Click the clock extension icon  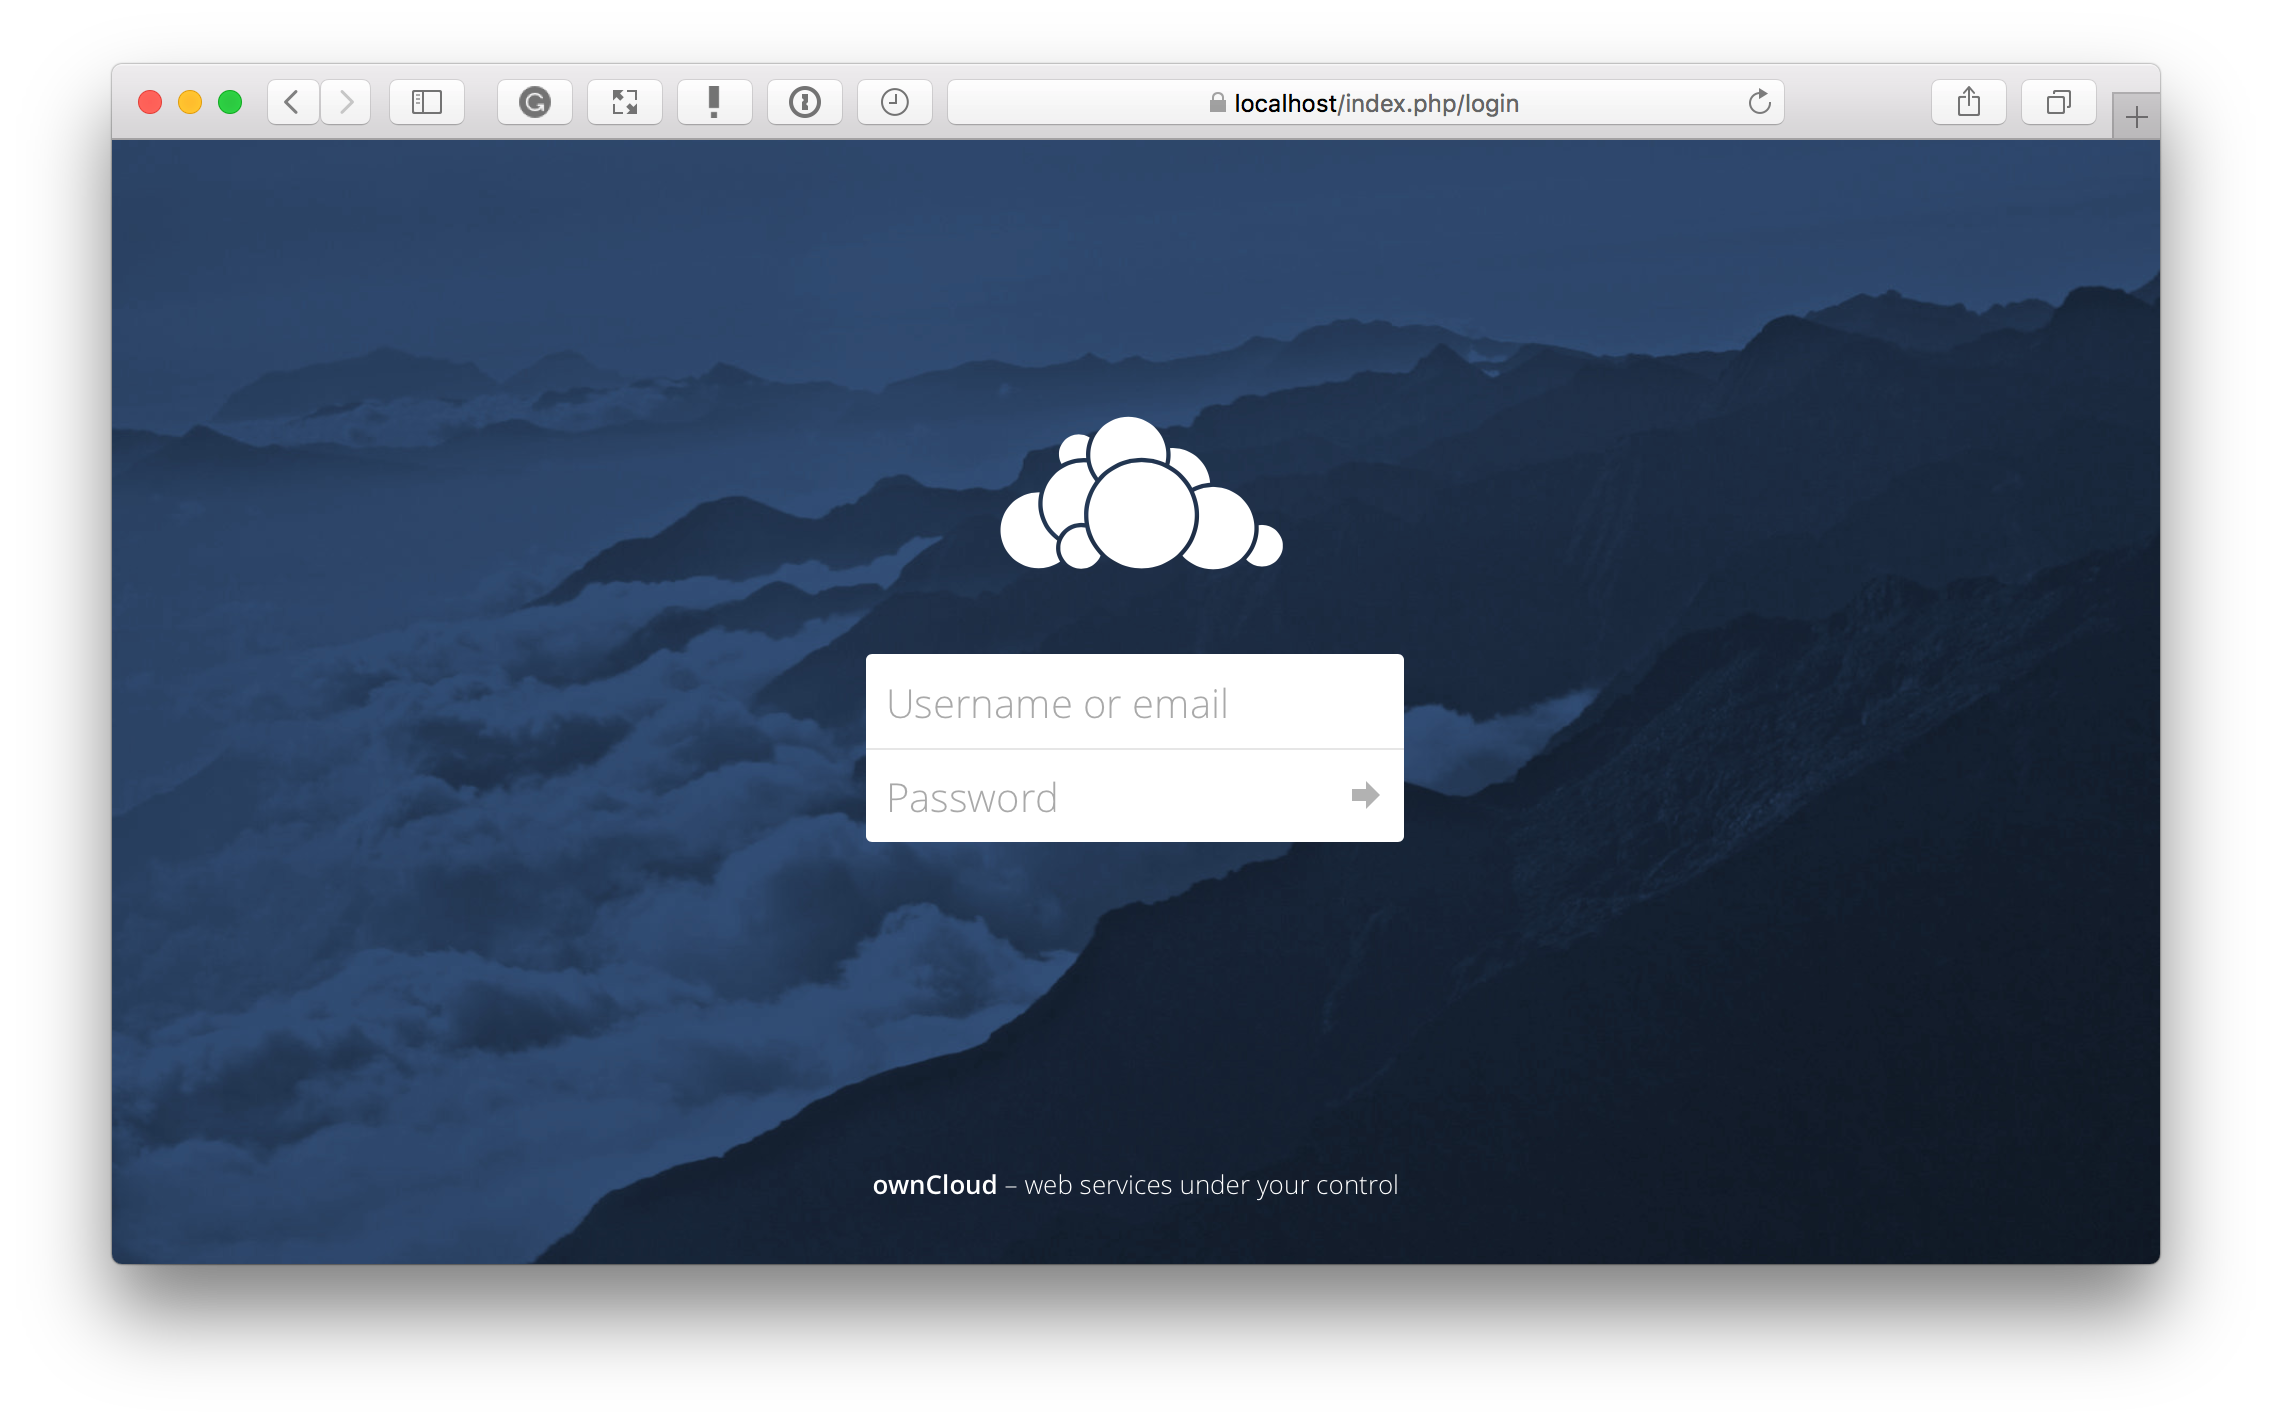(x=895, y=102)
